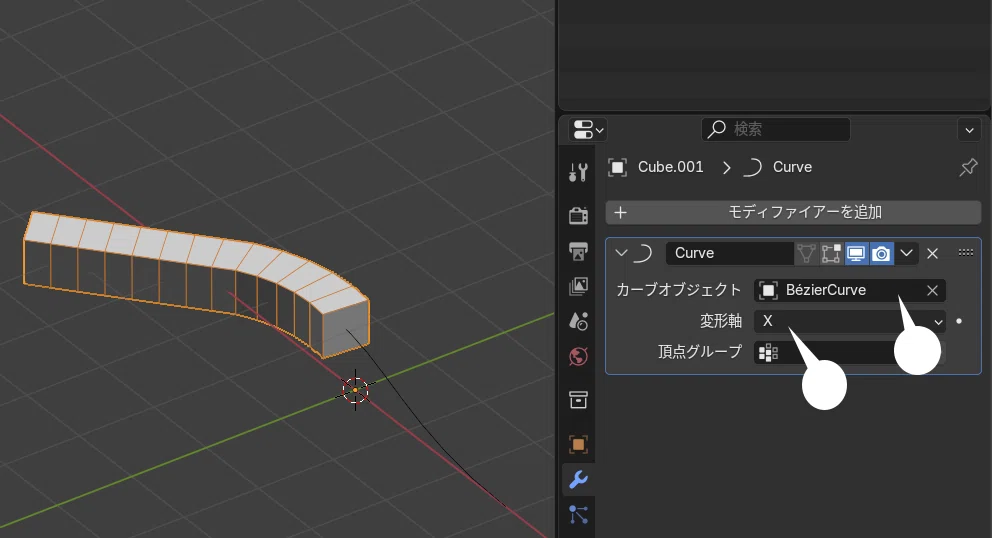Click モディファイアーを追加 button
Viewport: 992px width, 538px height.
[x=793, y=212]
